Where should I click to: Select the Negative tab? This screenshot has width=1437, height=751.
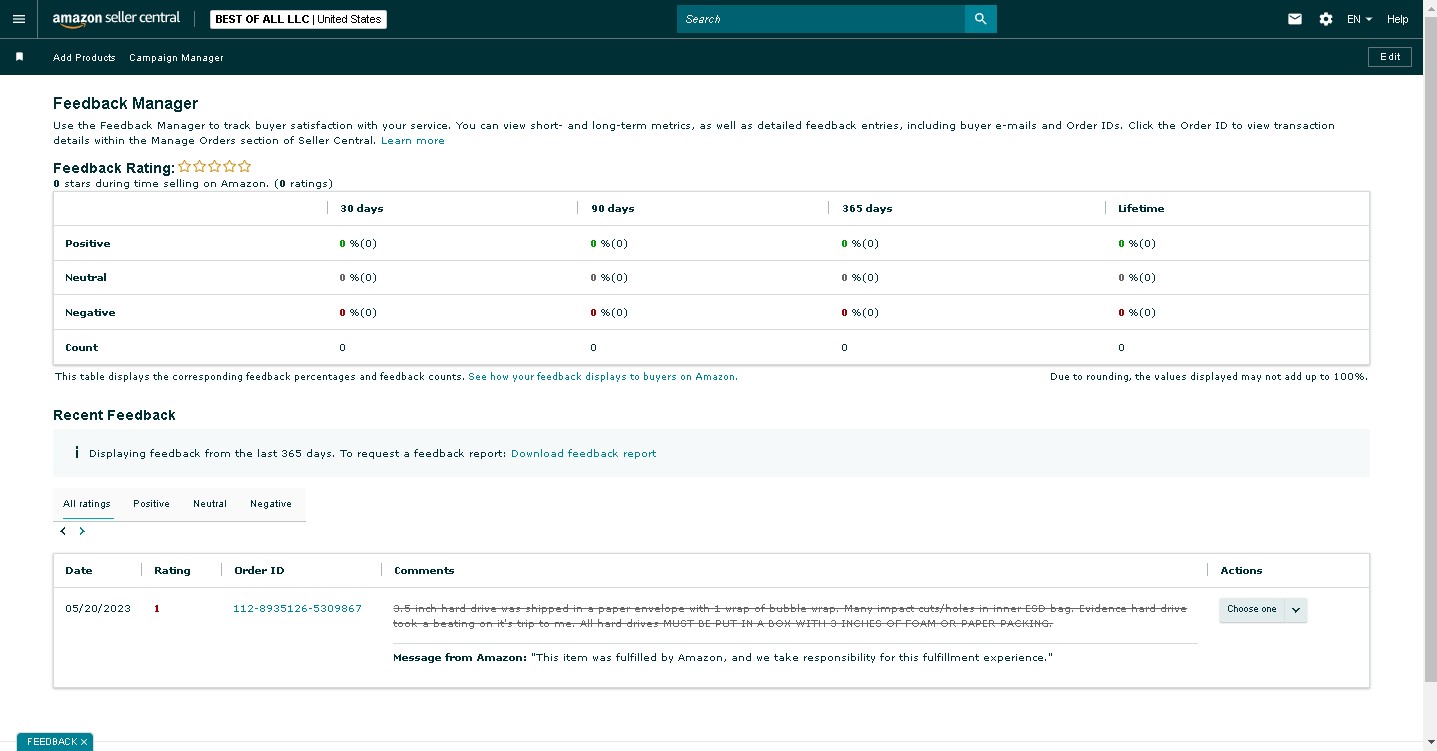271,504
